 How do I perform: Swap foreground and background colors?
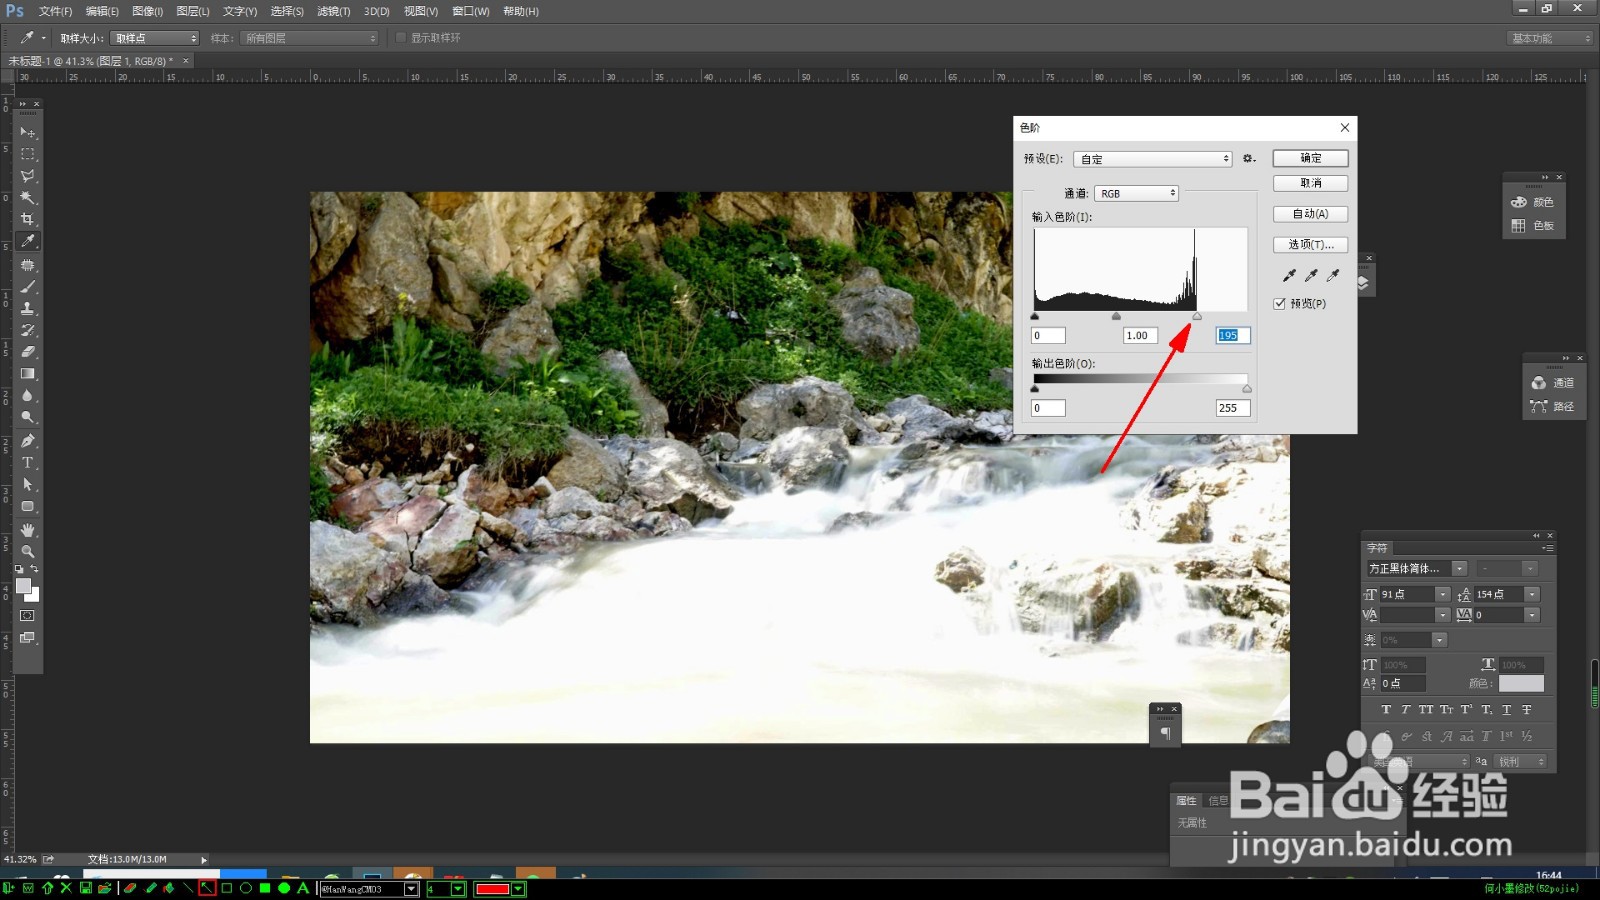[x=34, y=569]
